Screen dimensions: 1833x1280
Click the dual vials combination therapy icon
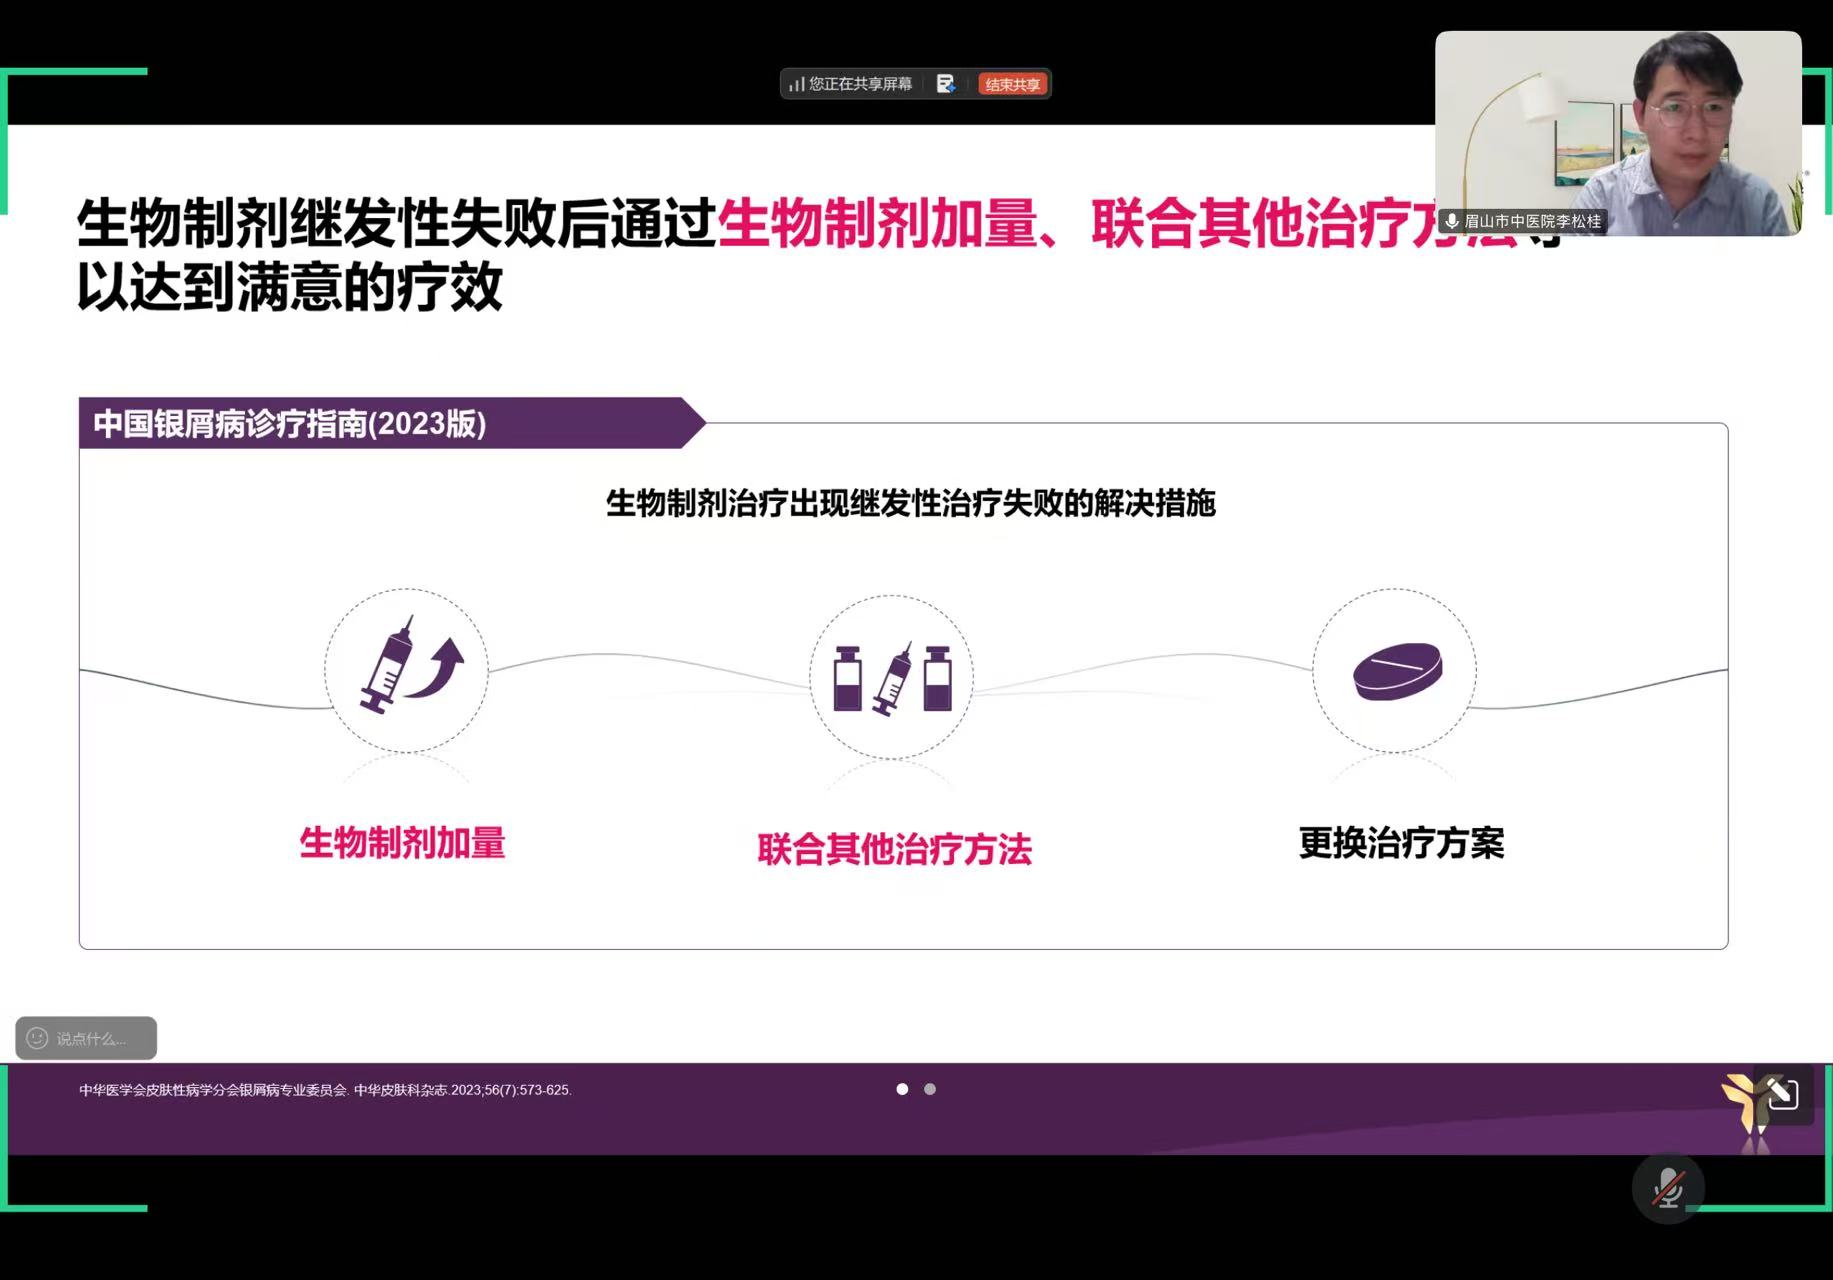(x=891, y=677)
